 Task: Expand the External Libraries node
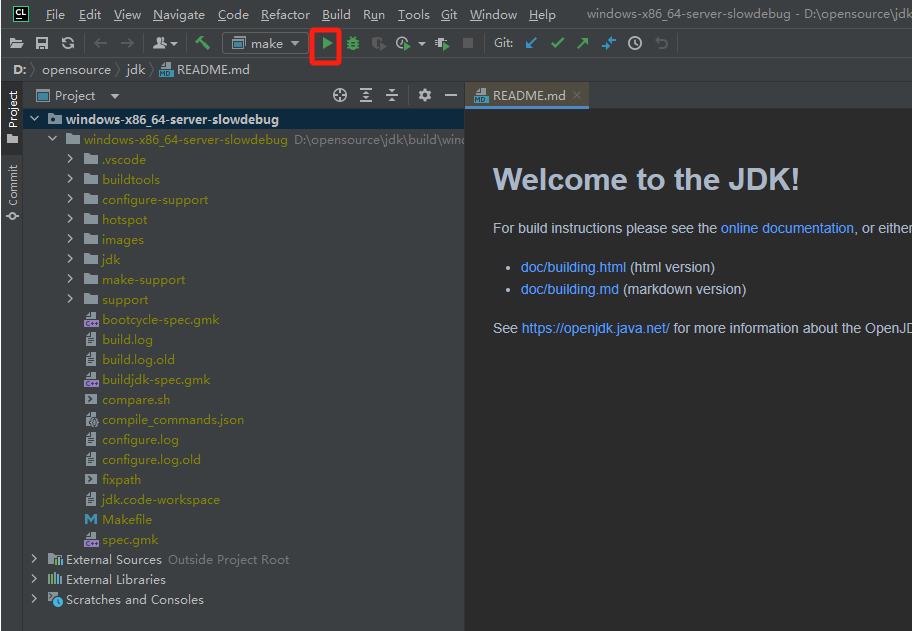point(34,579)
